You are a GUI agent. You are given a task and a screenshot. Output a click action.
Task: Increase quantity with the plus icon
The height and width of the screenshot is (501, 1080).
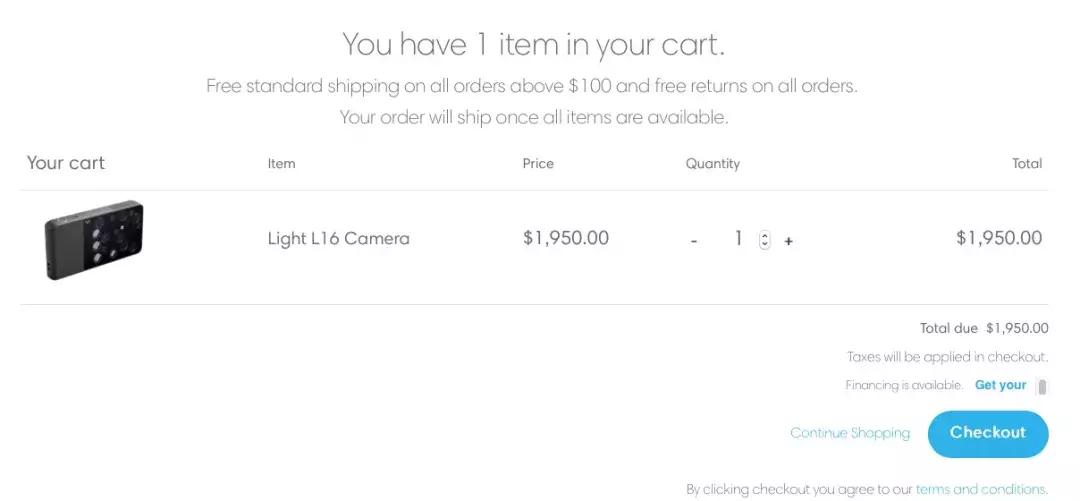tap(788, 241)
